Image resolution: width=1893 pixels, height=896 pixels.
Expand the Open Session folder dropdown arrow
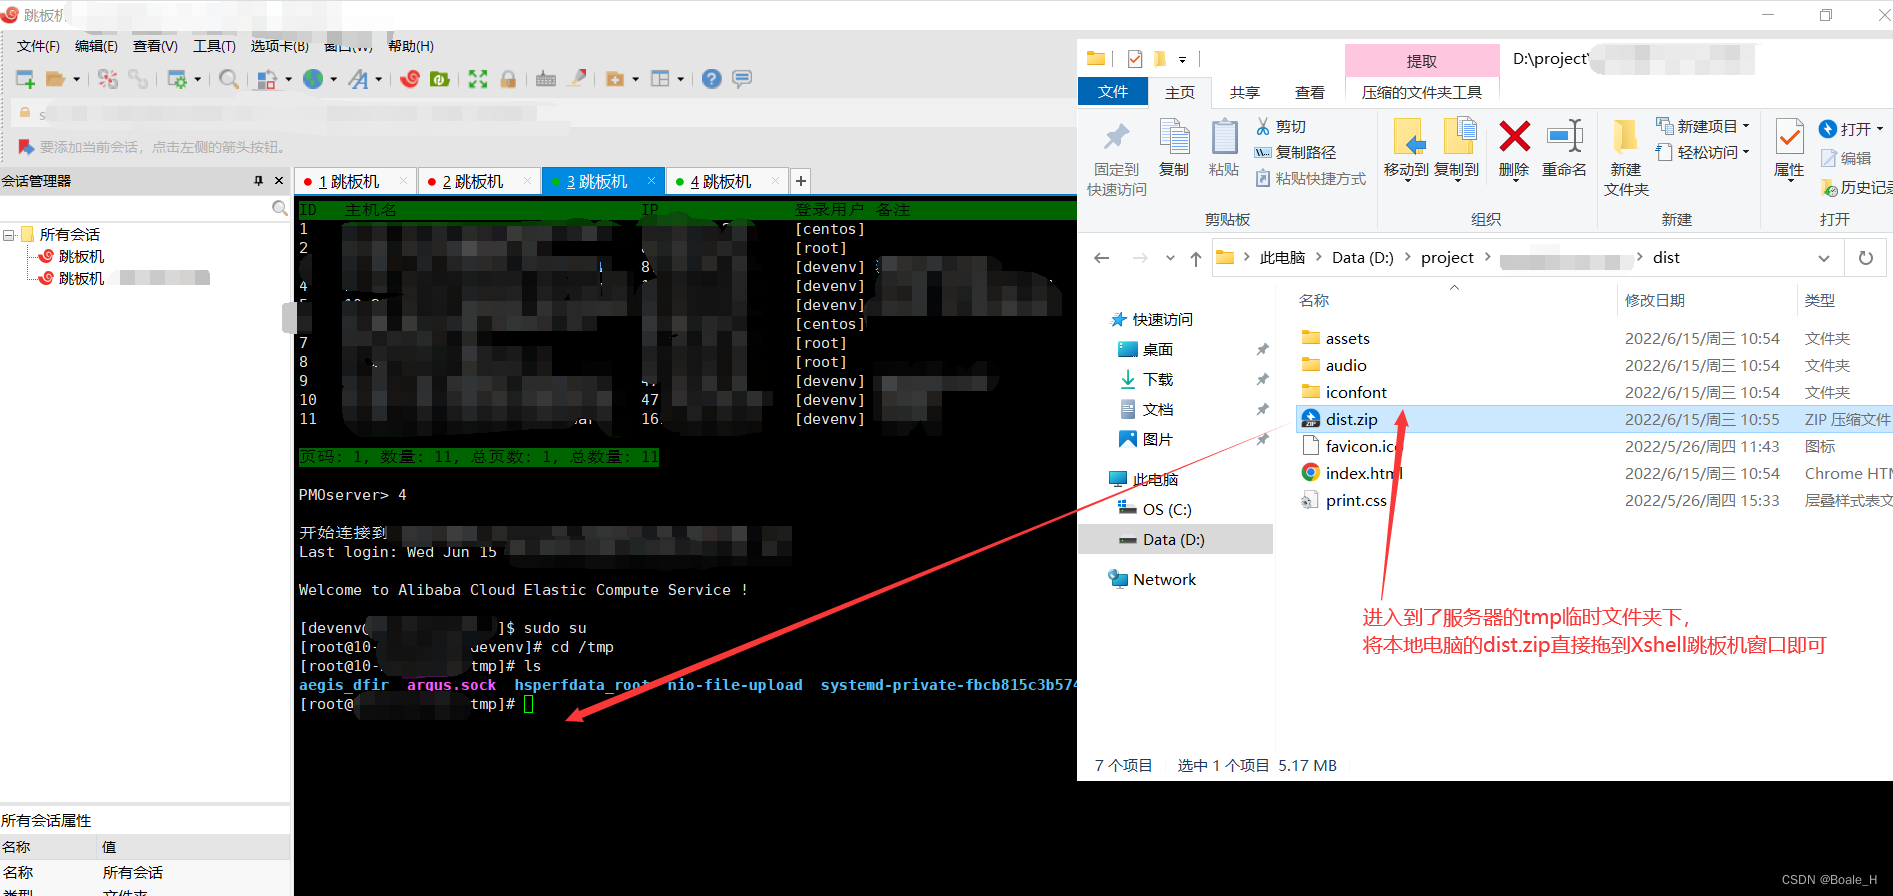(76, 79)
